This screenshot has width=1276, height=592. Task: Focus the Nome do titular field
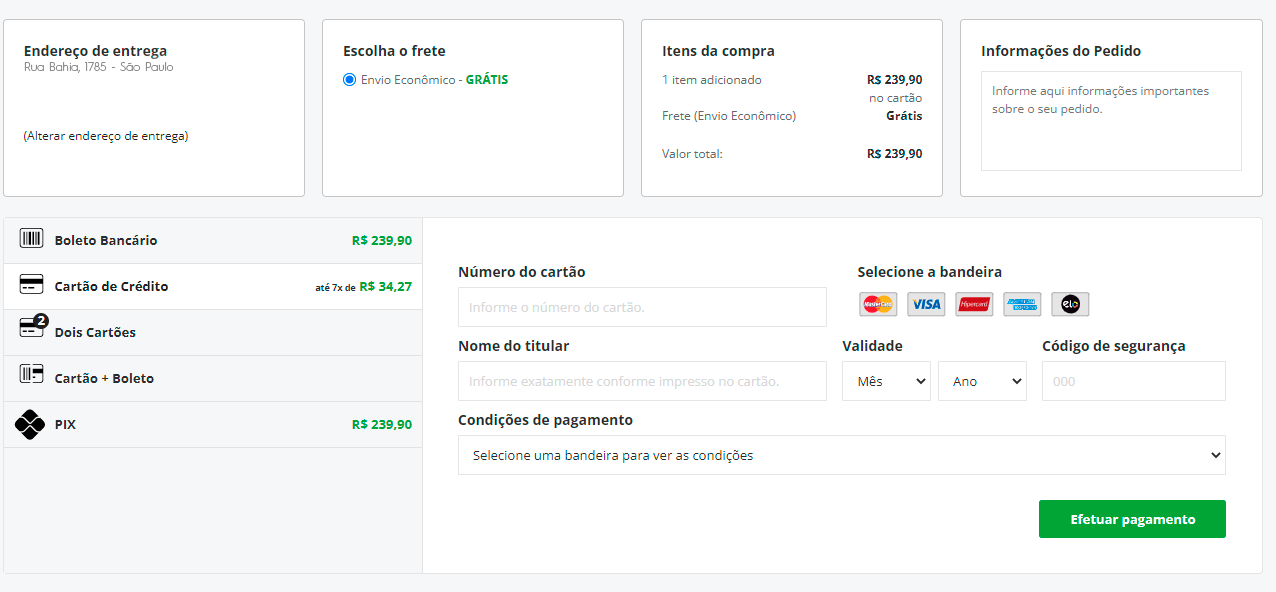642,381
